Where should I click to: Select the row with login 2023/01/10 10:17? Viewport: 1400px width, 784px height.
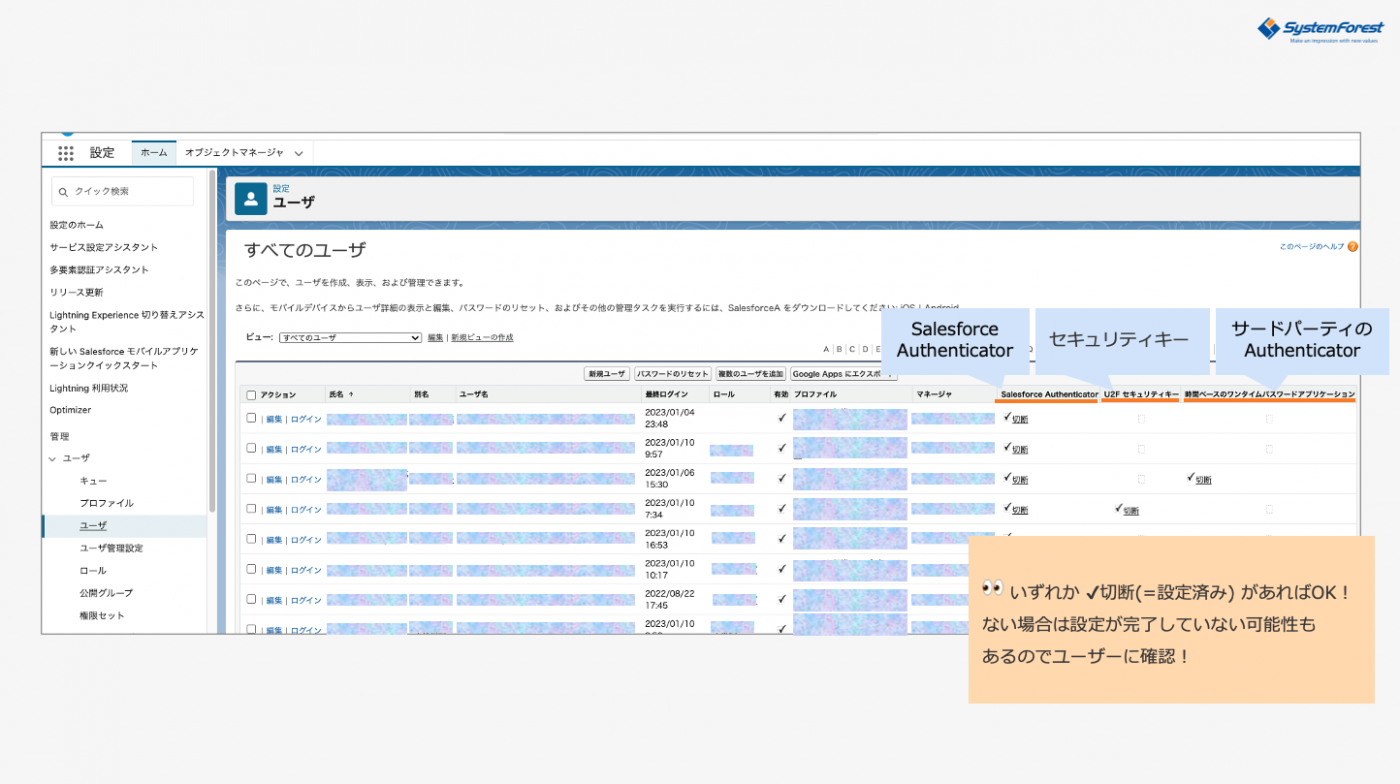[x=251, y=569]
